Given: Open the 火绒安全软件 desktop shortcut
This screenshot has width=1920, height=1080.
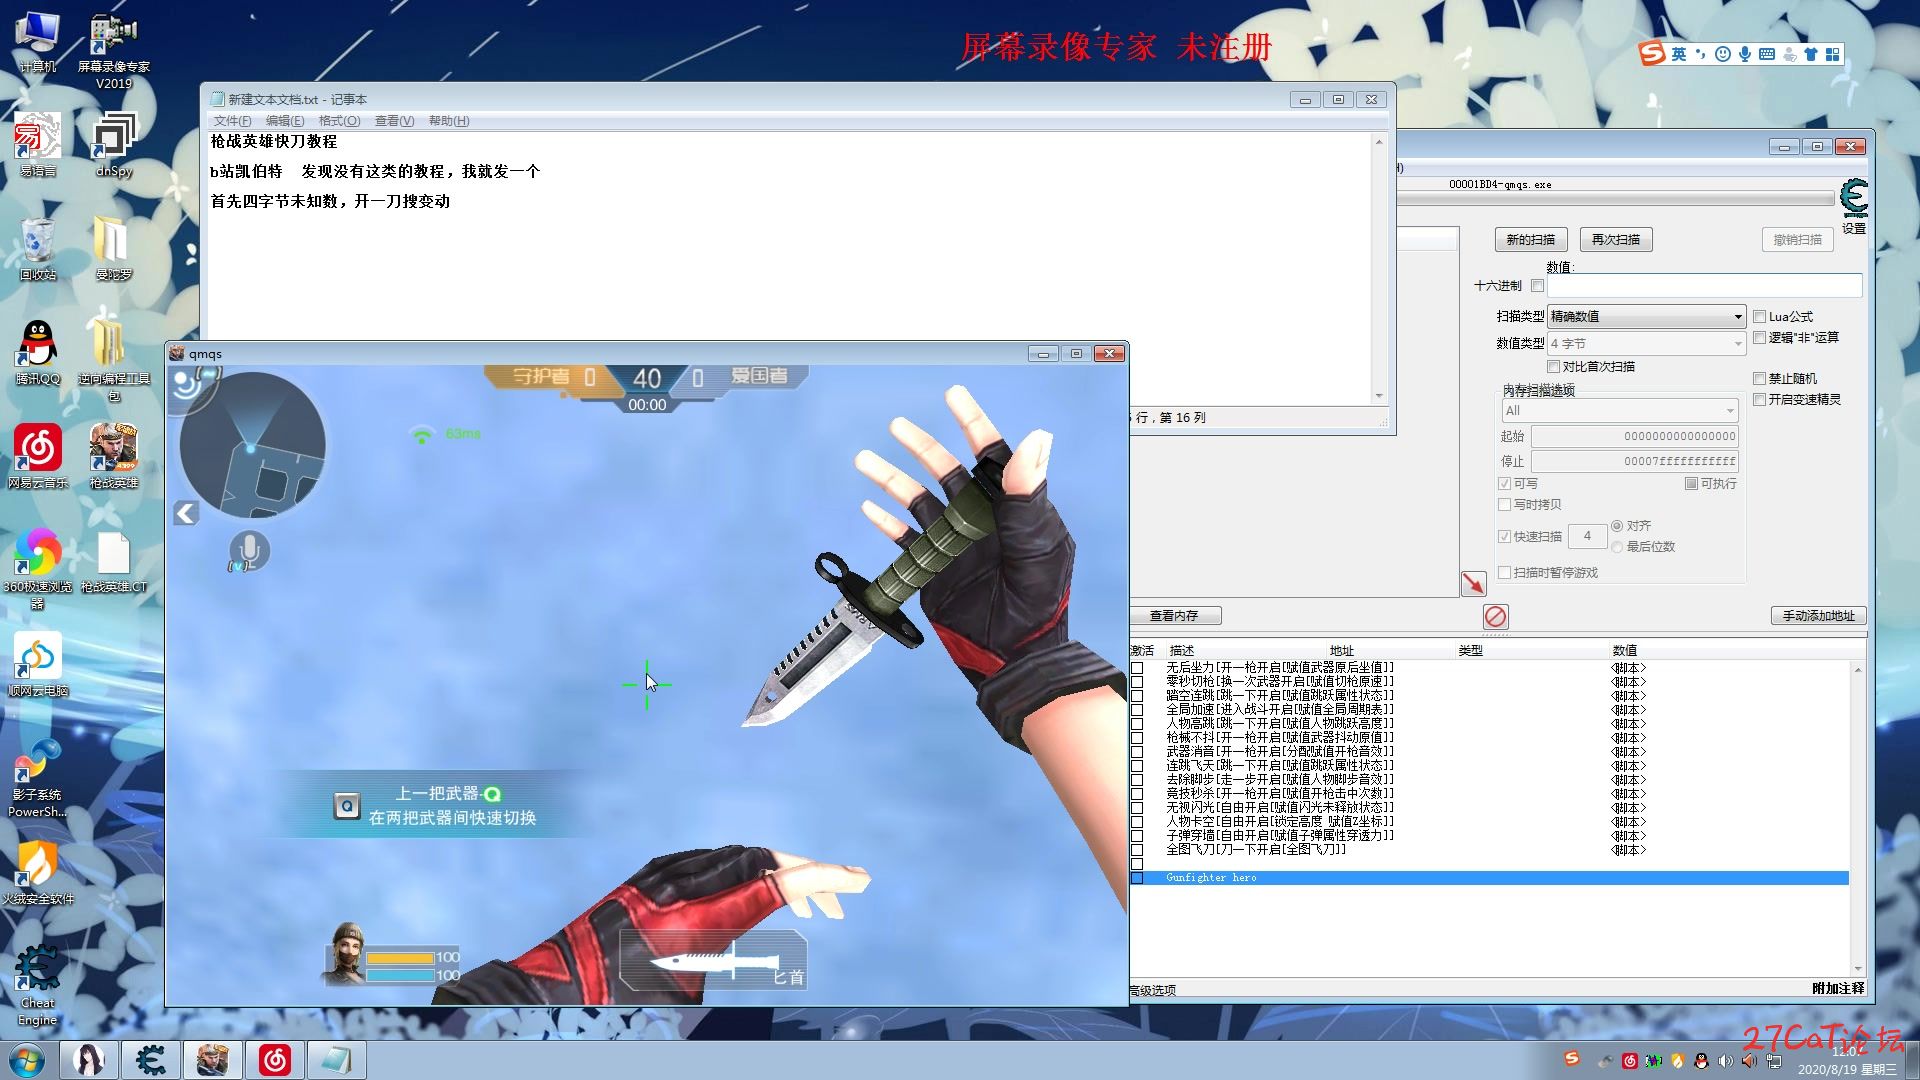Looking at the screenshot, I should coord(37,872).
